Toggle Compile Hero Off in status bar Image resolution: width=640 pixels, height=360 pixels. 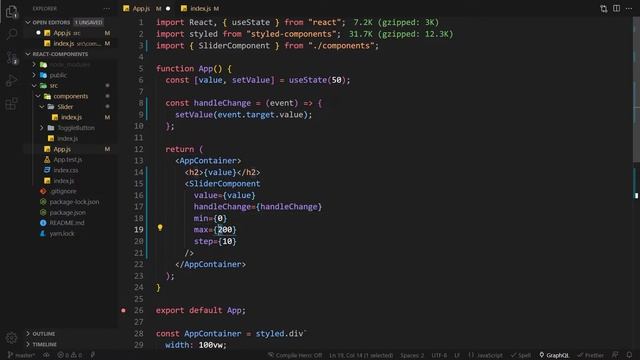pos(295,355)
